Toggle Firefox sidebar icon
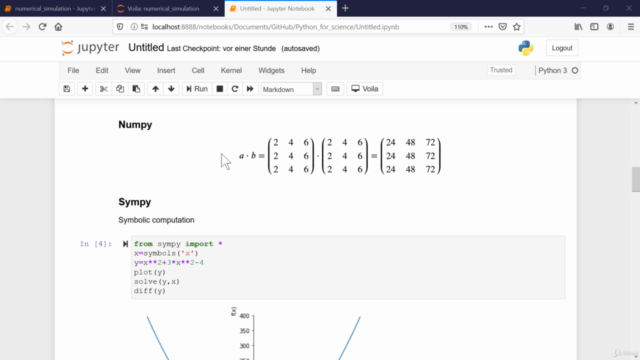Viewport: 640px width, 360px height. tap(594, 27)
